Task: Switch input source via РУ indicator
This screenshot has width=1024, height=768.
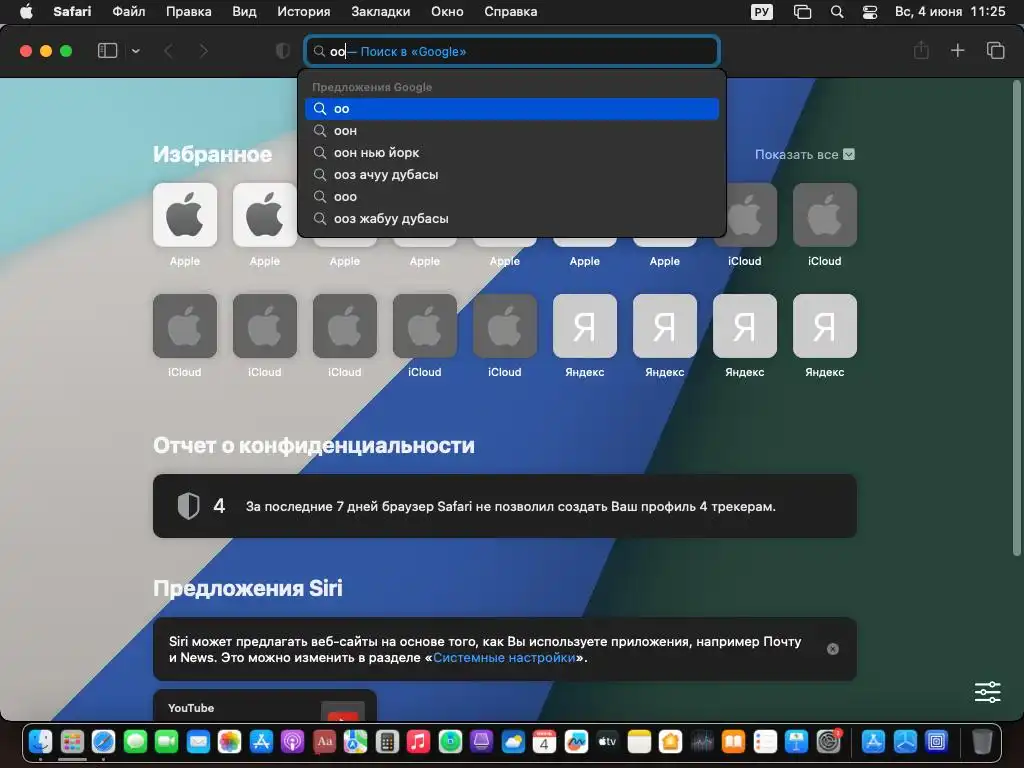Action: (x=761, y=12)
